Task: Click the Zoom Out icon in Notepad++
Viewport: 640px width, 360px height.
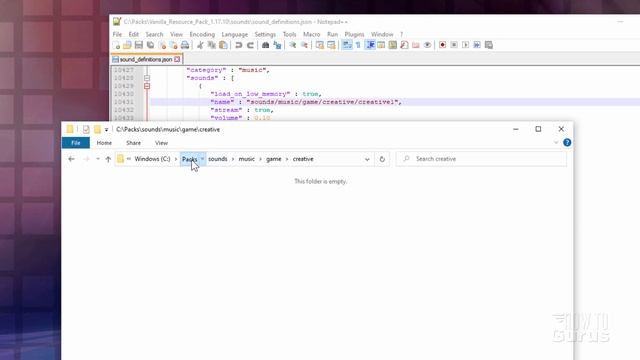Action: 304,45
